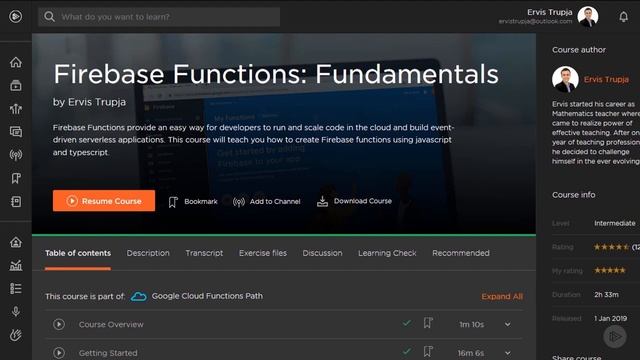Click the Intermediate level value
This screenshot has height=360, width=640.
(615, 223)
